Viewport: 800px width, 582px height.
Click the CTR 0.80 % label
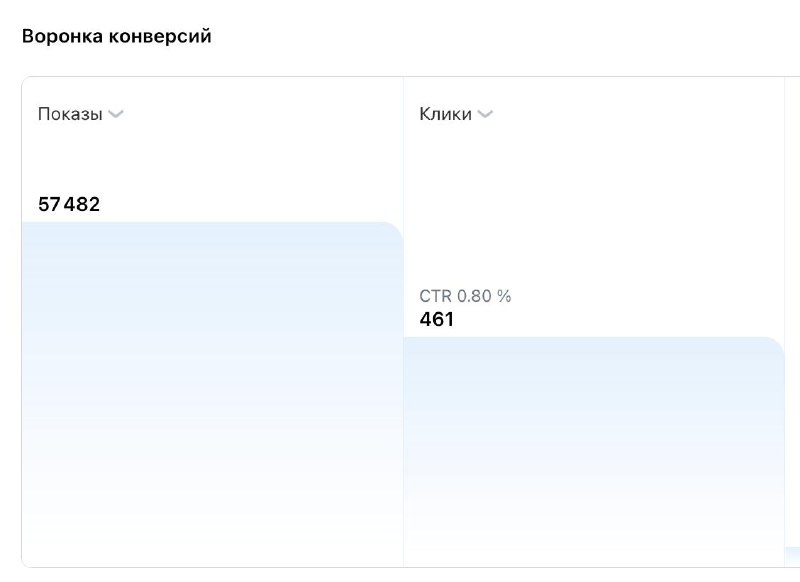click(x=465, y=296)
